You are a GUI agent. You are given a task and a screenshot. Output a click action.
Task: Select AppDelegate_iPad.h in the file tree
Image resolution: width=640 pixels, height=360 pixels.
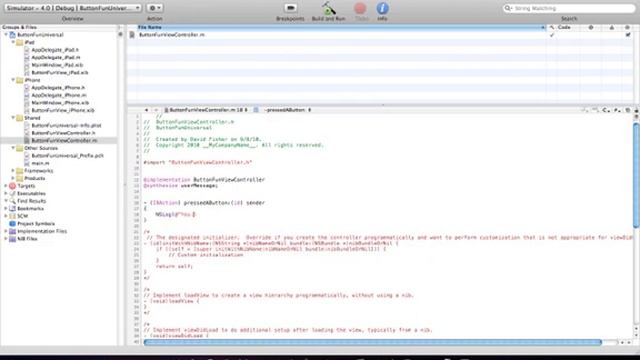(x=55, y=50)
